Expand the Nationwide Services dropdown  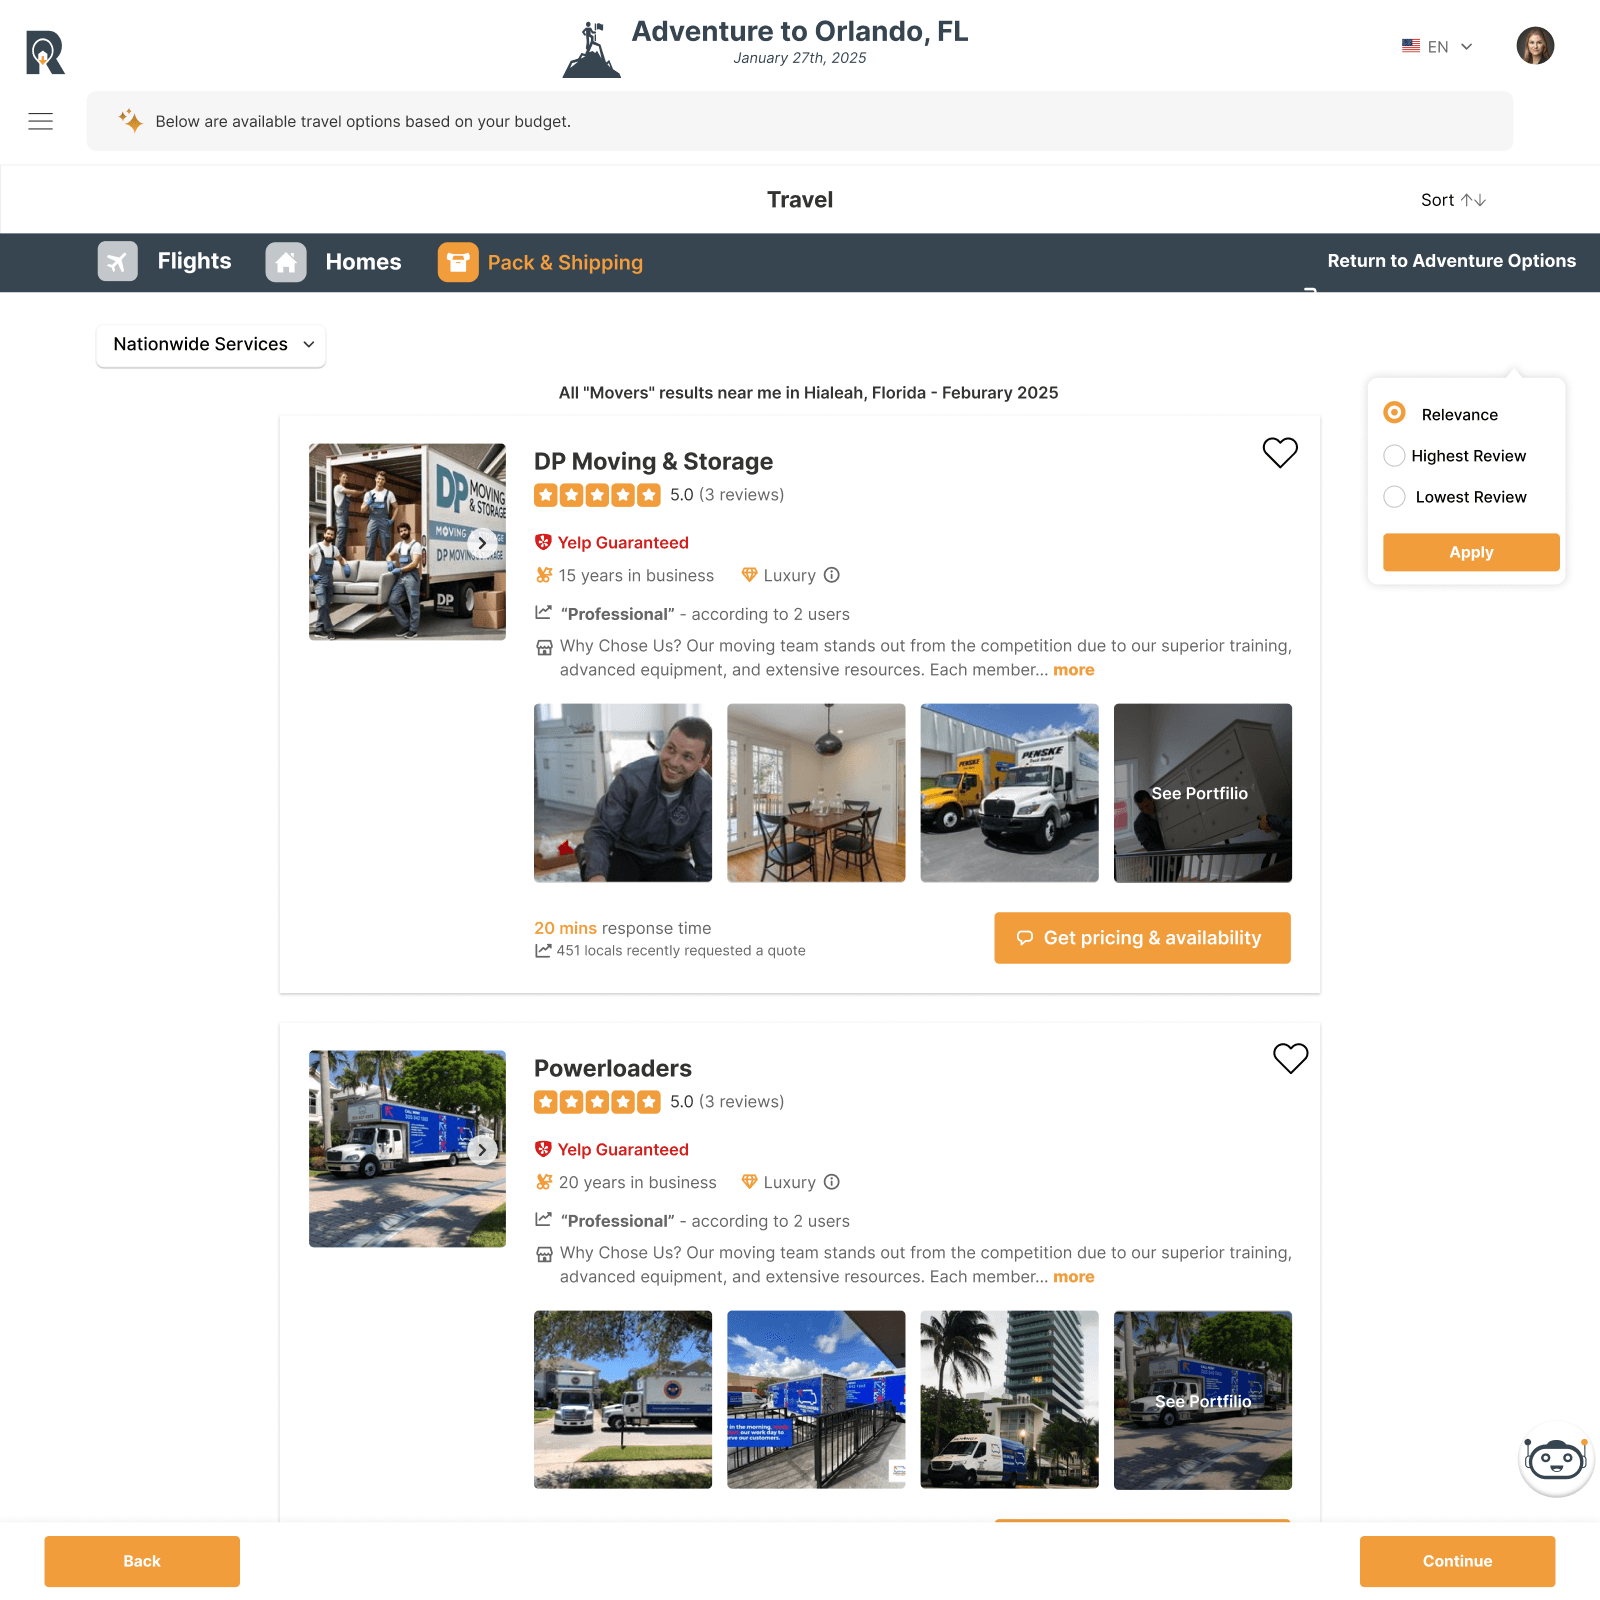coord(211,344)
